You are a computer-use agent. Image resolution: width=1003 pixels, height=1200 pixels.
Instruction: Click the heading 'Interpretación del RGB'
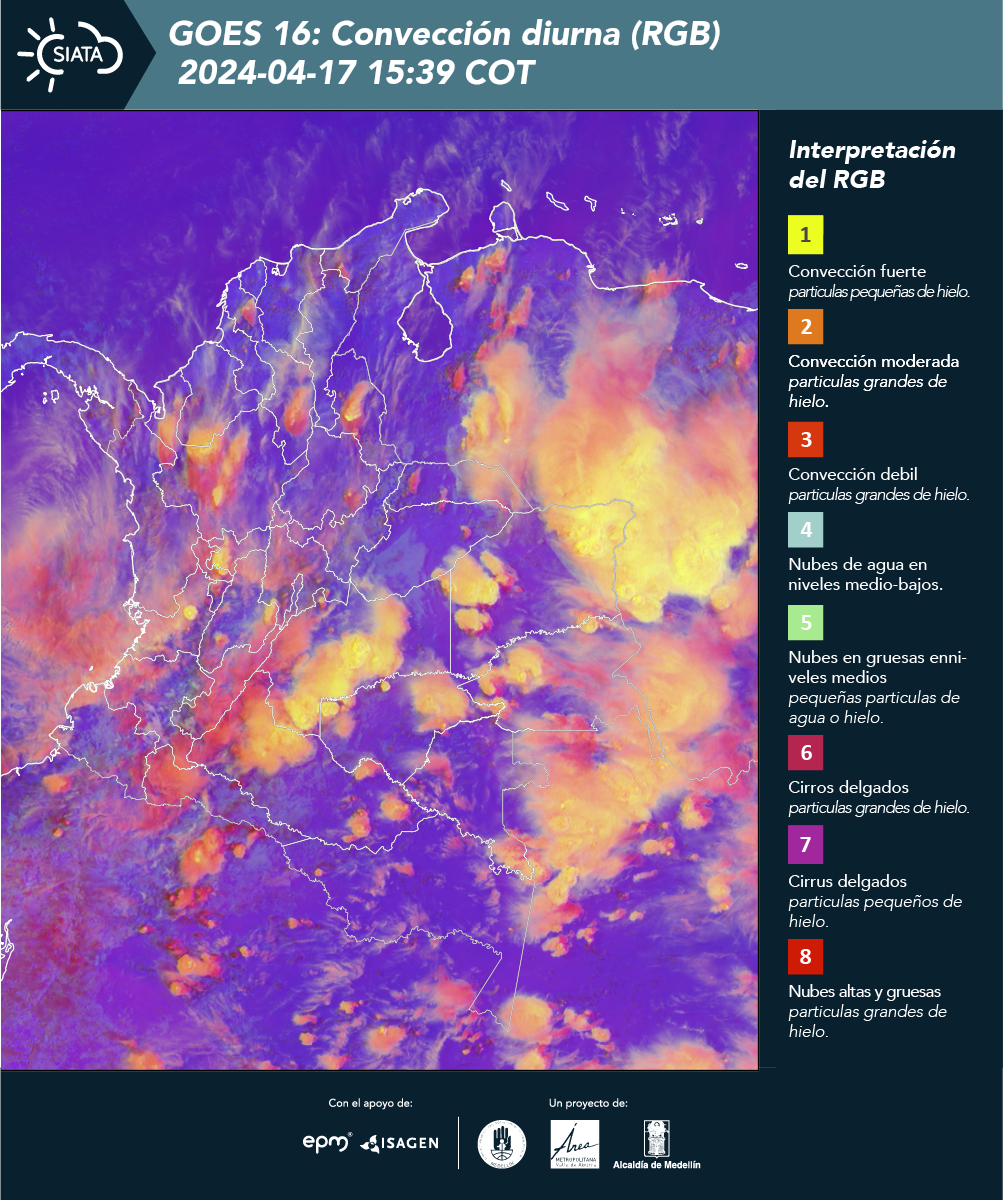(872, 165)
